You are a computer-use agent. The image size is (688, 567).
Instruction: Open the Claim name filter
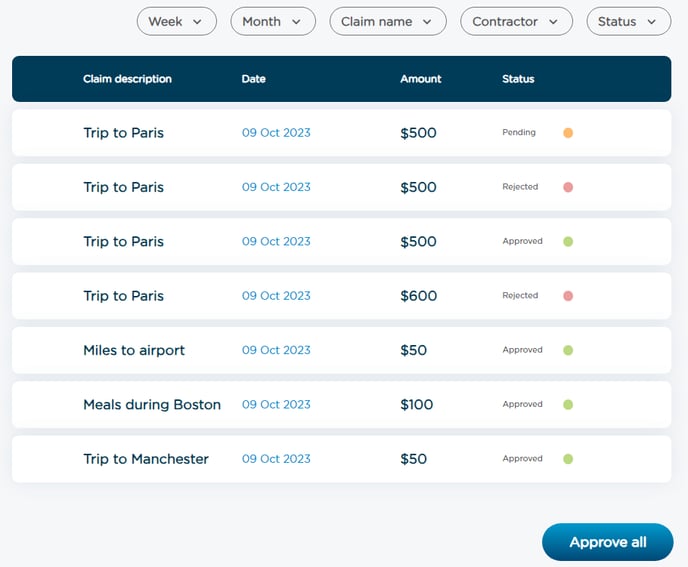tap(387, 22)
